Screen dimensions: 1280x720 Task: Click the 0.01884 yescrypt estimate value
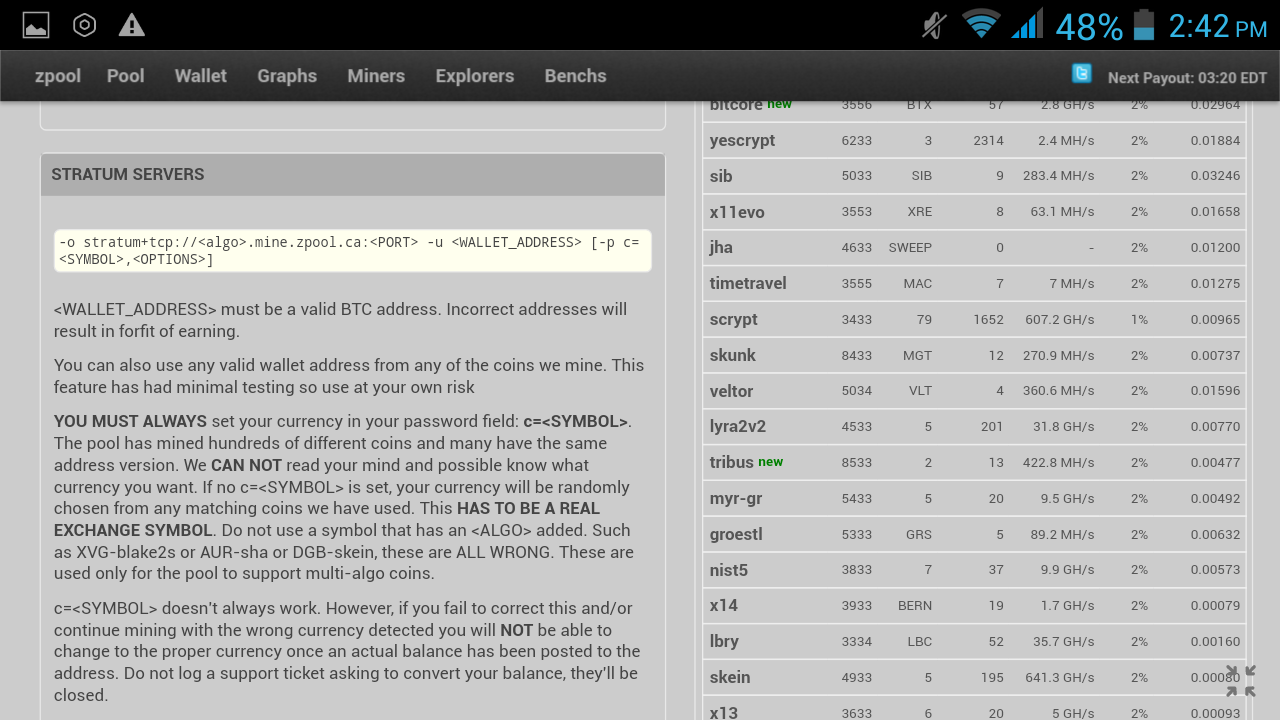click(x=1215, y=141)
